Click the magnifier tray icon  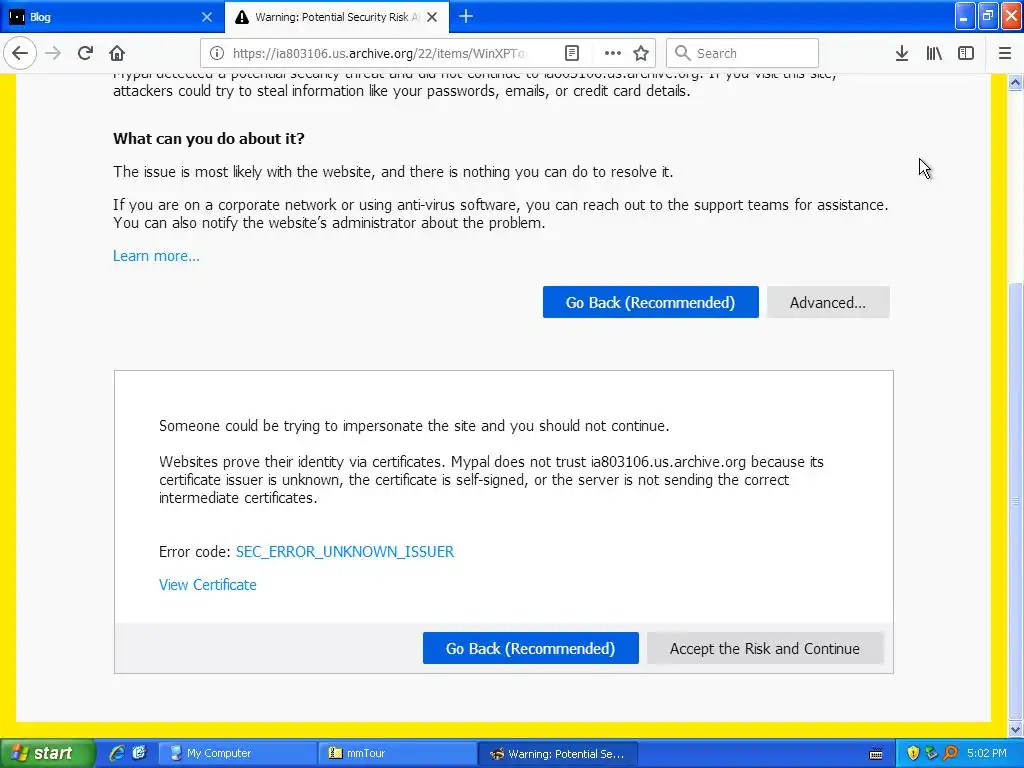950,754
